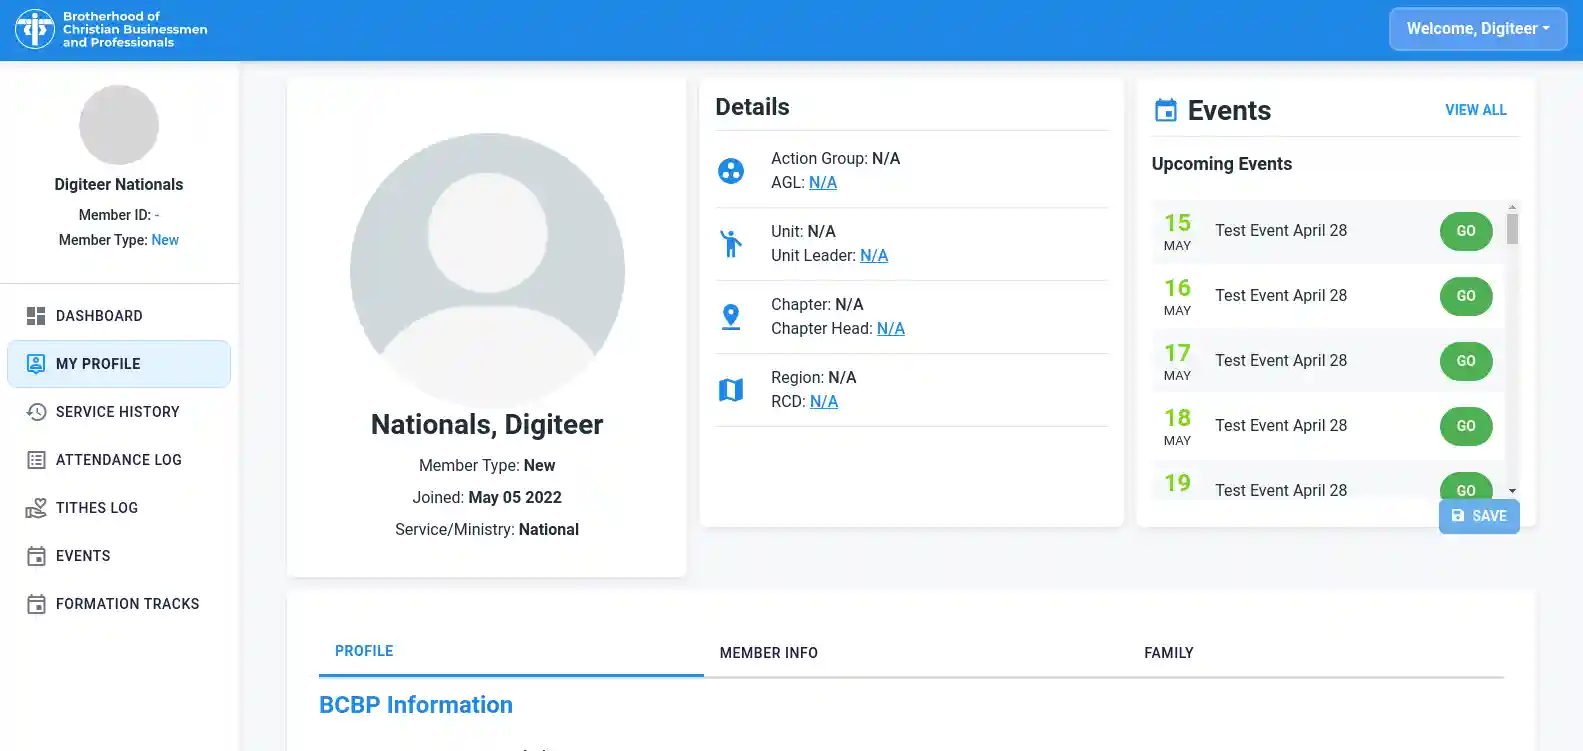Click the calendar icon beside Events heading
The width and height of the screenshot is (1583, 751).
pos(1166,110)
